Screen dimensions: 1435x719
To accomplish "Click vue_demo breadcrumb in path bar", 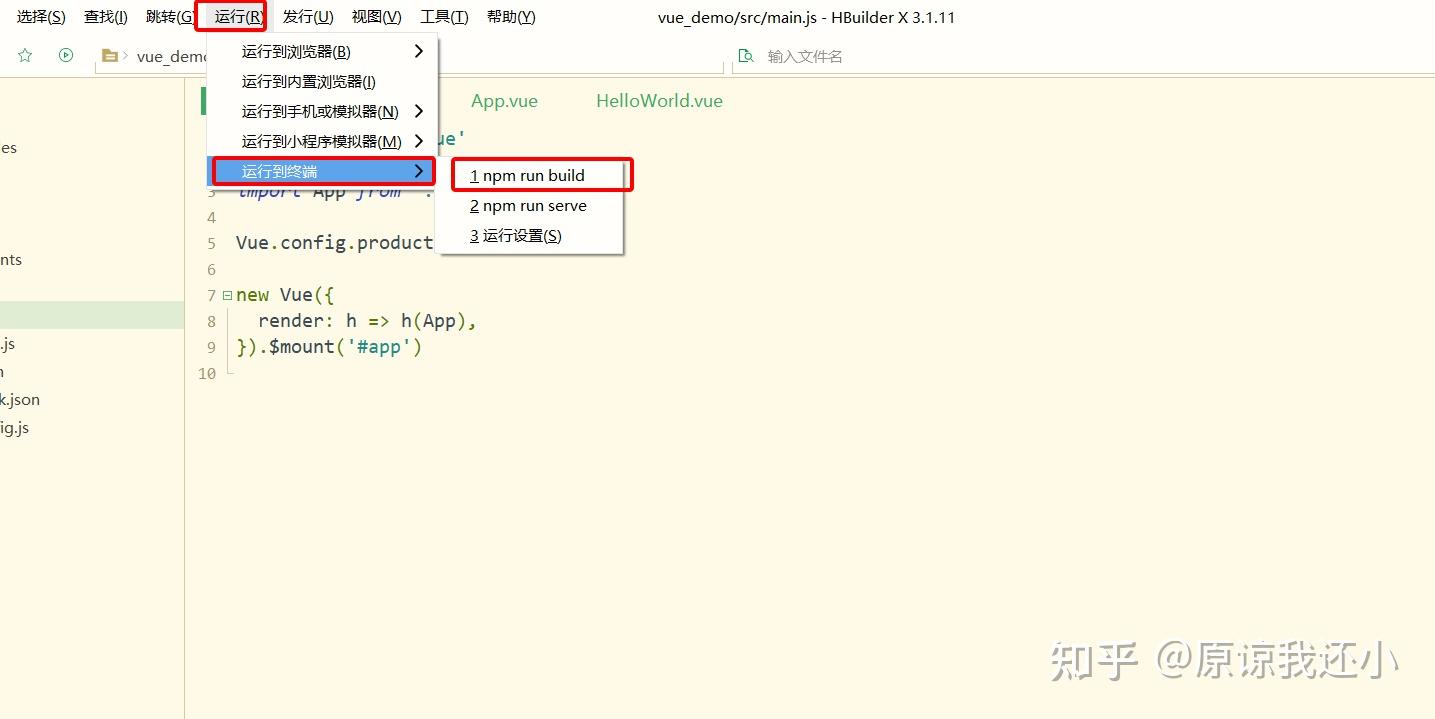I will 172,57.
